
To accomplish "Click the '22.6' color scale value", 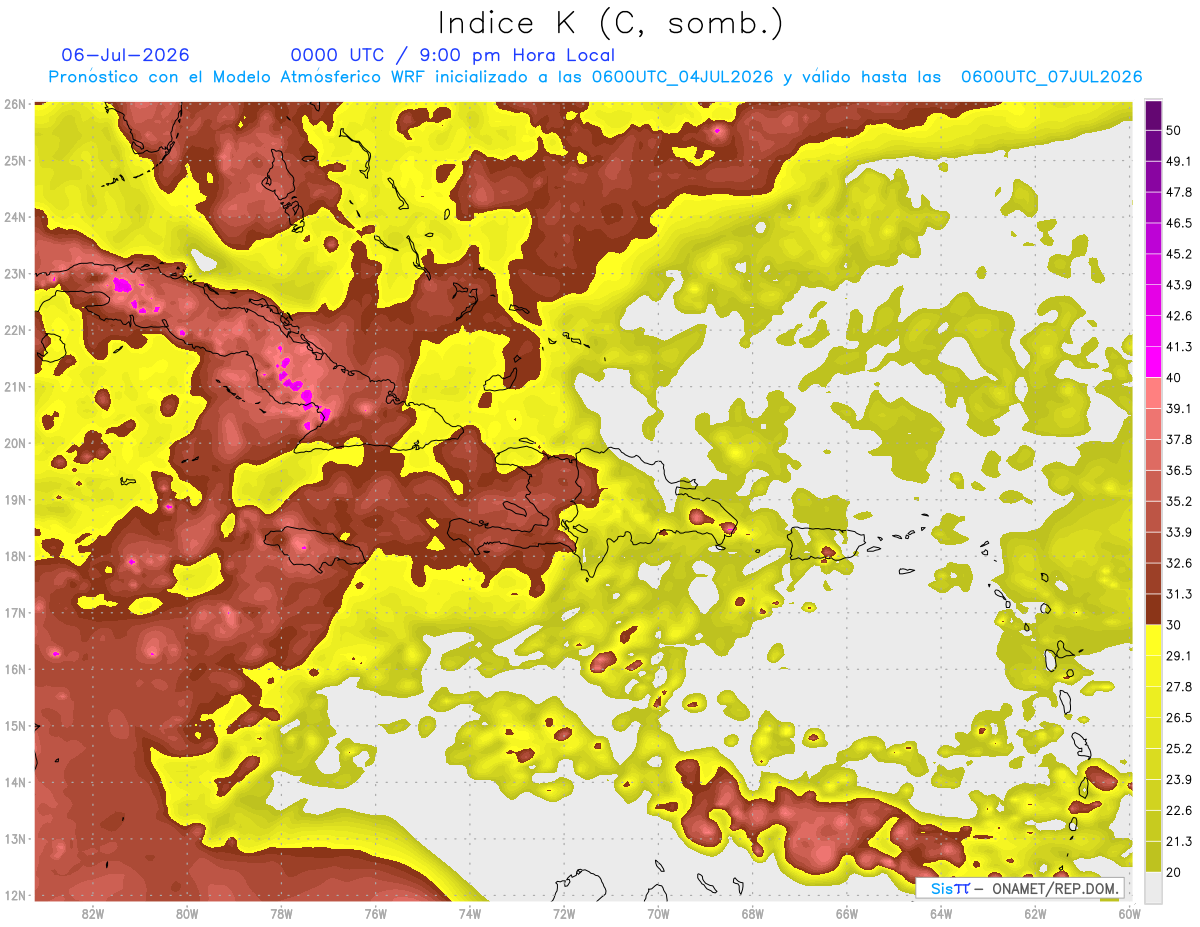I will click(1179, 810).
